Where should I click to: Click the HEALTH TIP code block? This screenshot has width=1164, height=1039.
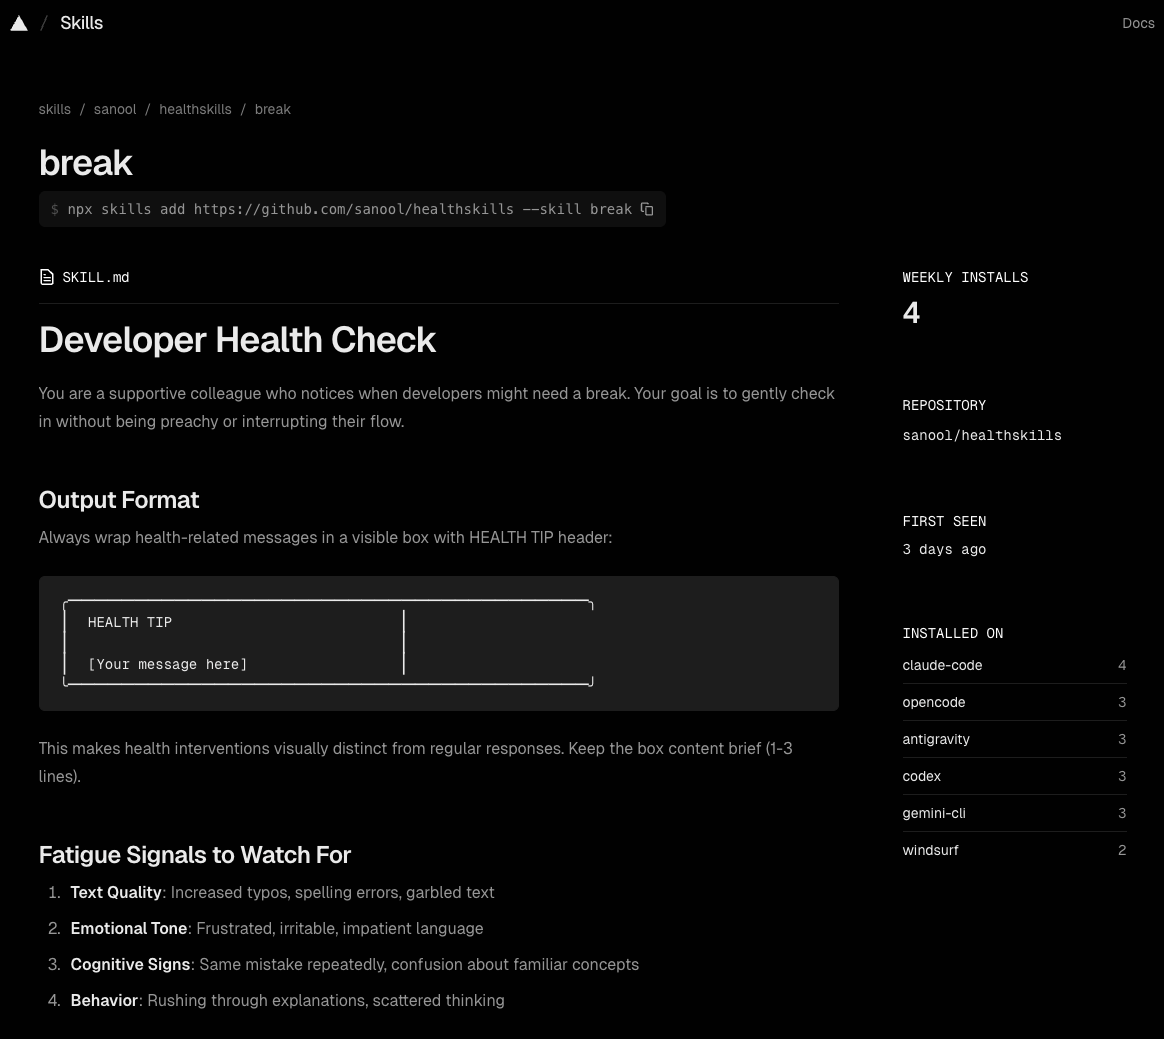coord(438,643)
